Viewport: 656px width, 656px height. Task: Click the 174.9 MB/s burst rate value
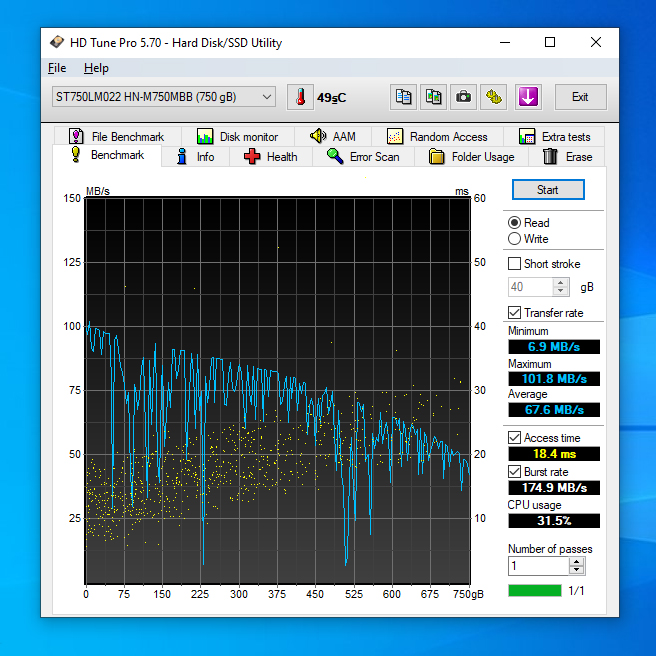tap(554, 487)
